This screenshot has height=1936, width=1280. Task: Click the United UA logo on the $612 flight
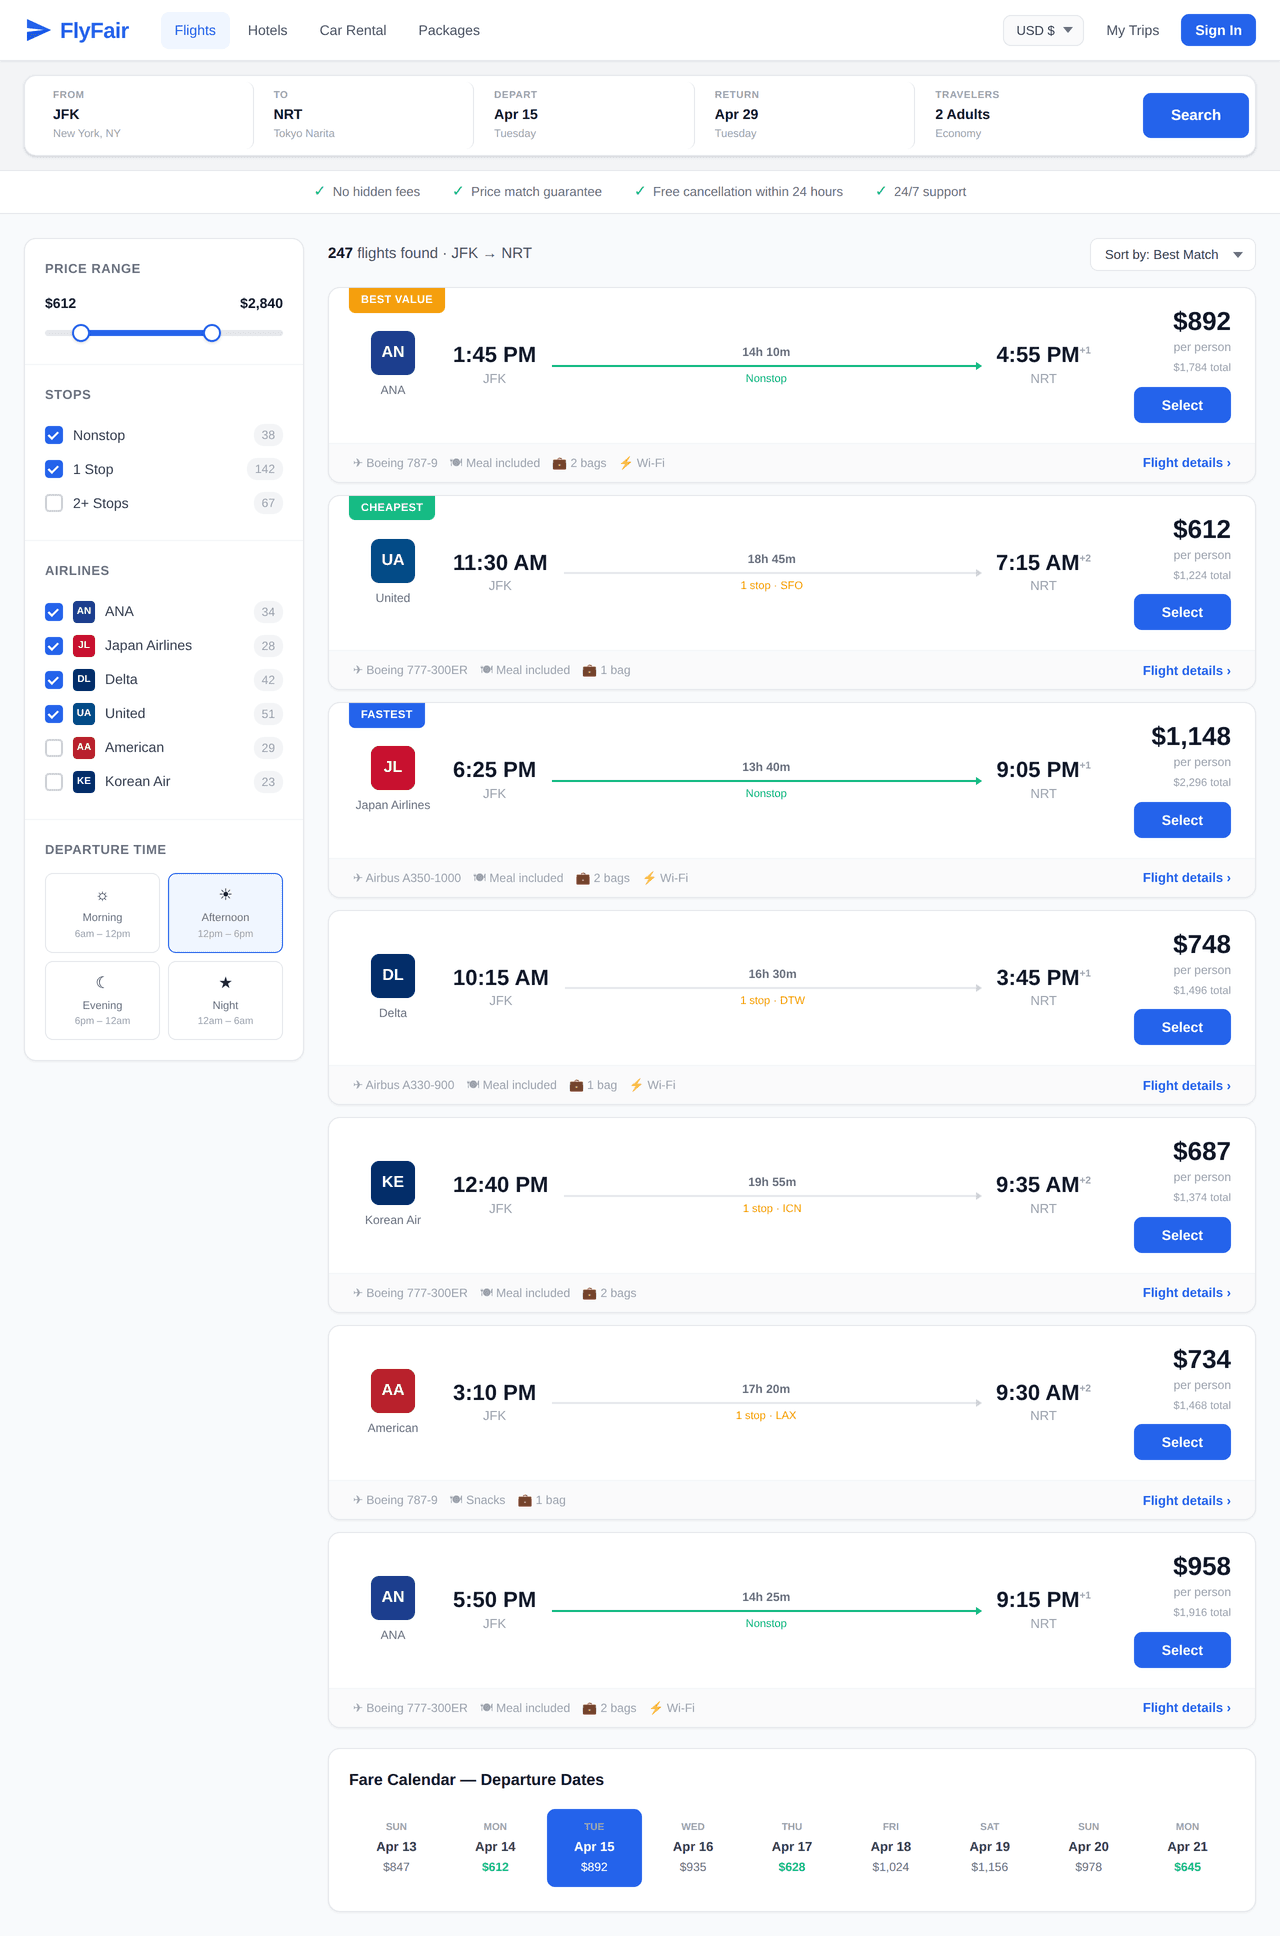393,560
